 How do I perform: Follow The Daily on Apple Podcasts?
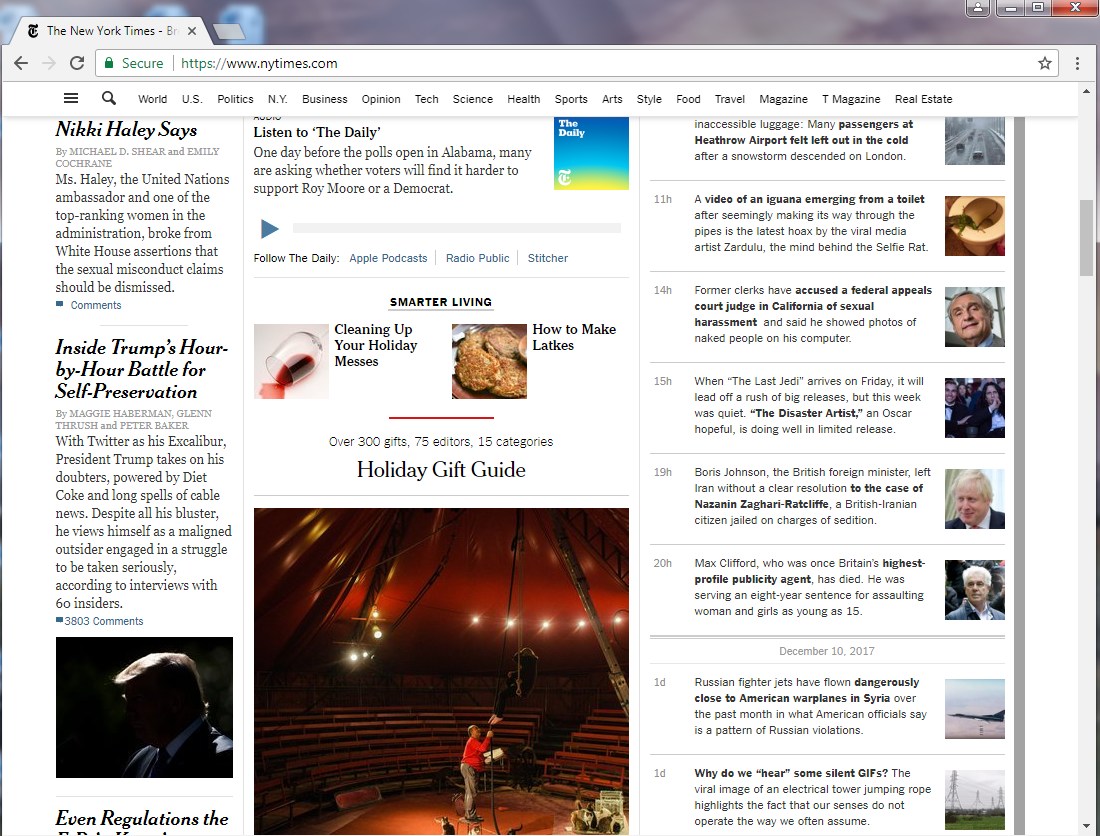(x=388, y=258)
